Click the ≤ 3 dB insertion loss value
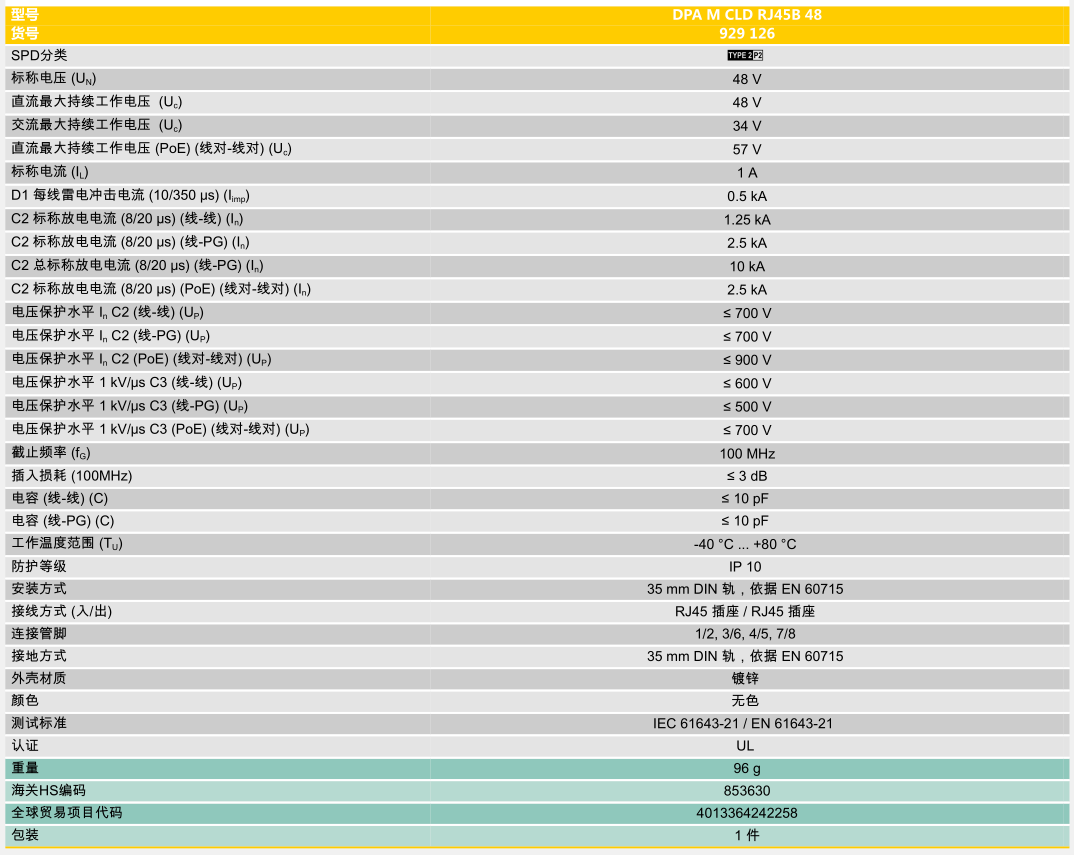 pos(746,476)
